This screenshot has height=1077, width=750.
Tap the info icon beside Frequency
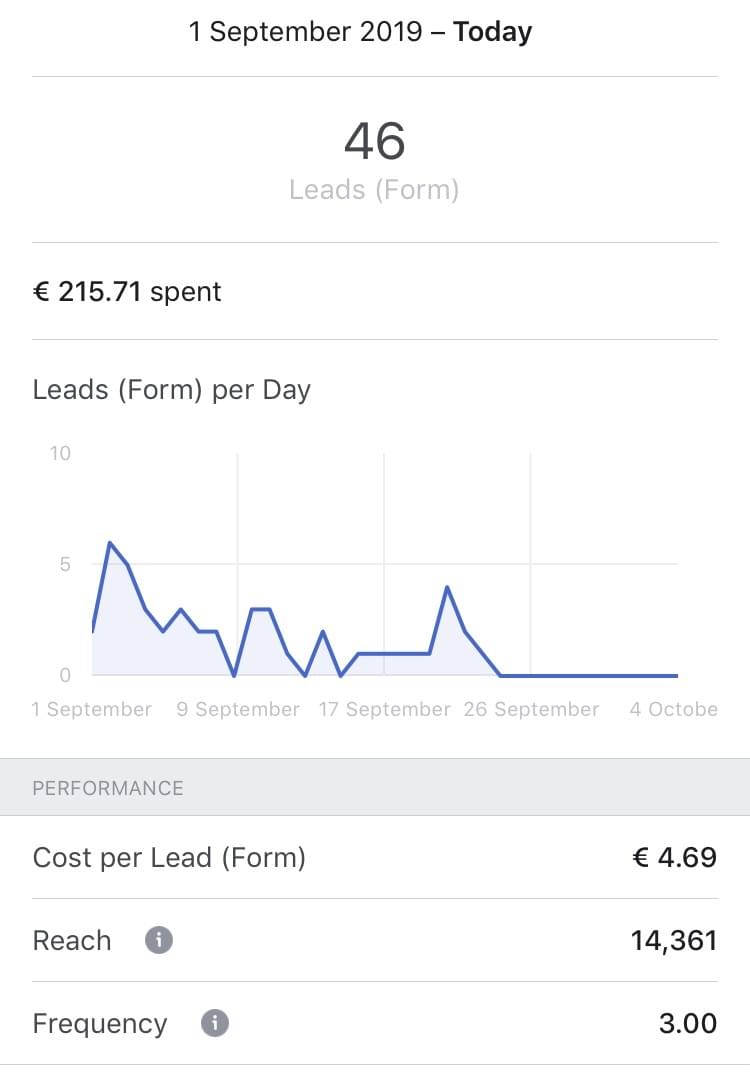coord(215,1024)
